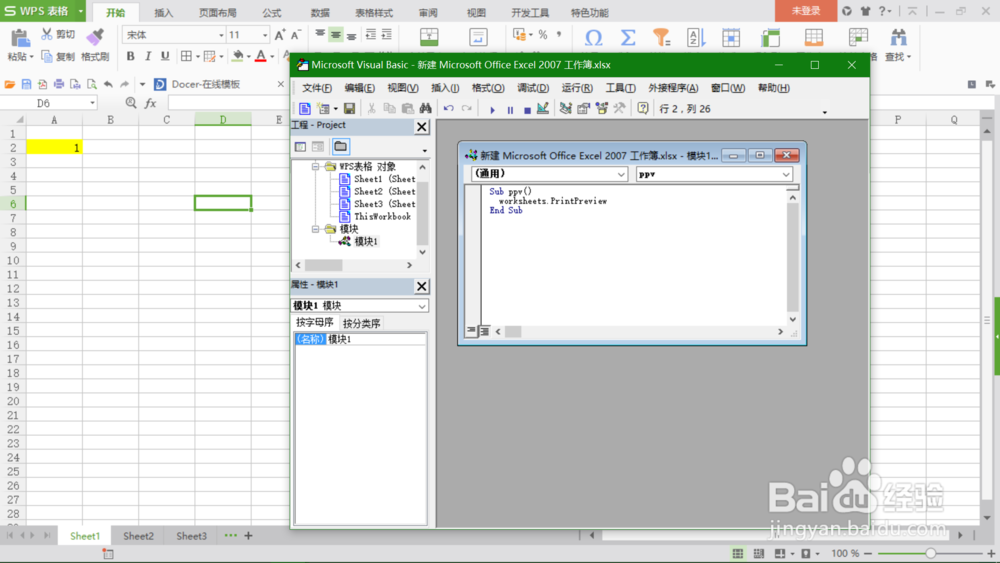Open the font name dropdown showing 宋体

pos(221,35)
